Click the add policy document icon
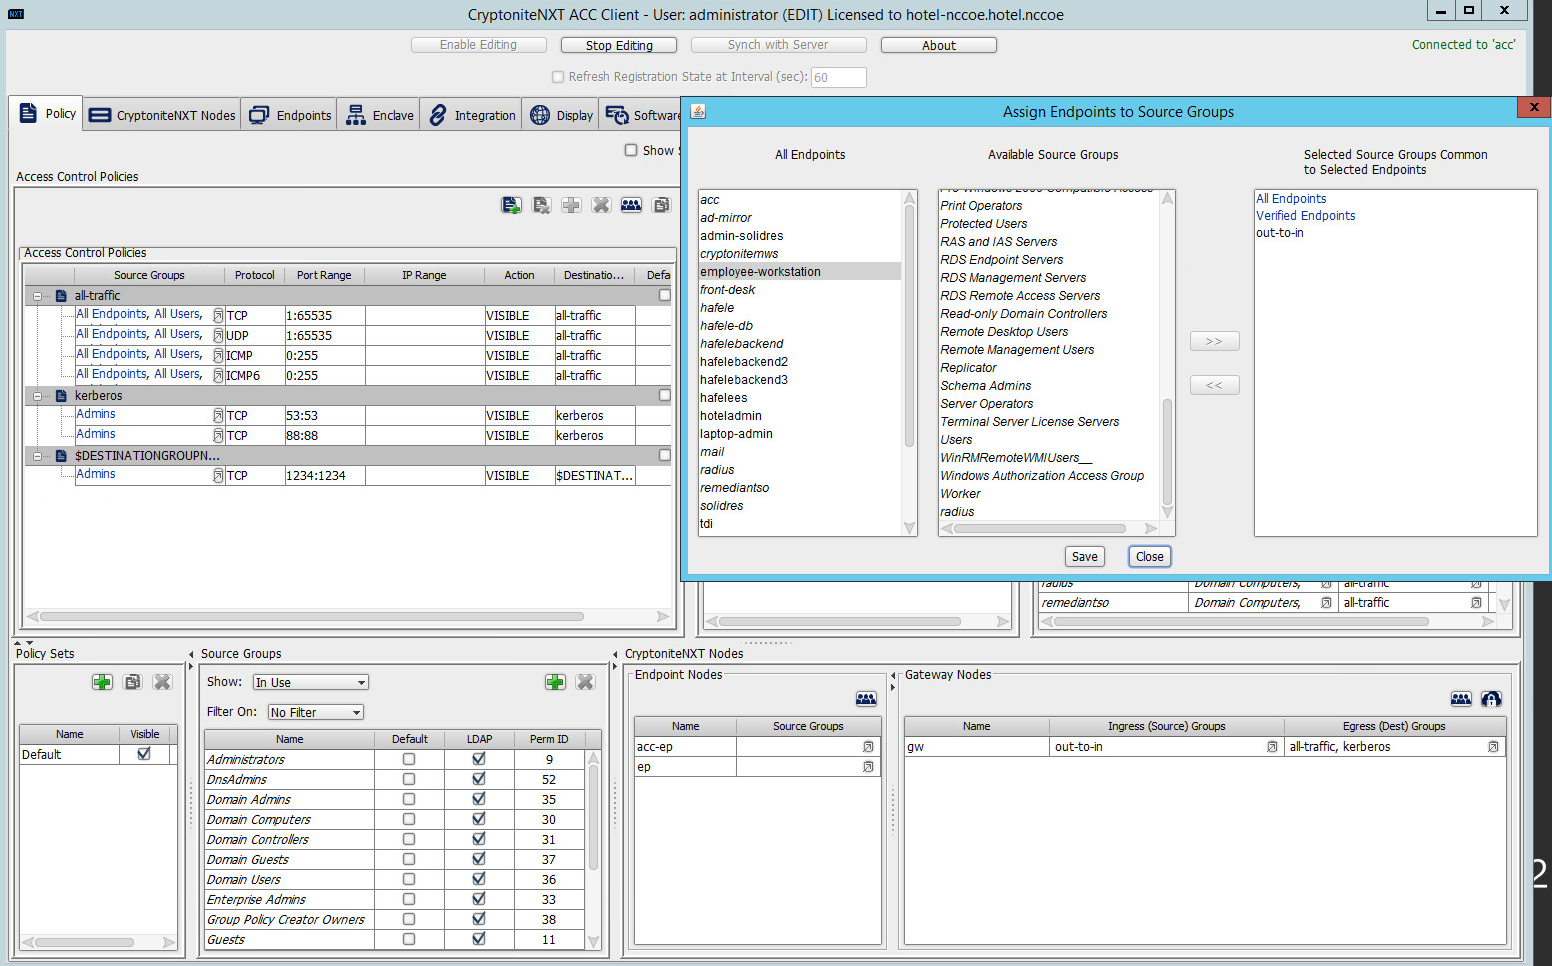Screen dimensions: 1552x966 (511, 205)
